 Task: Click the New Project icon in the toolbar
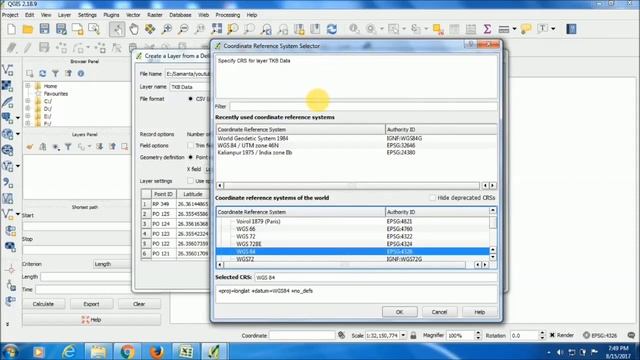(11, 29)
